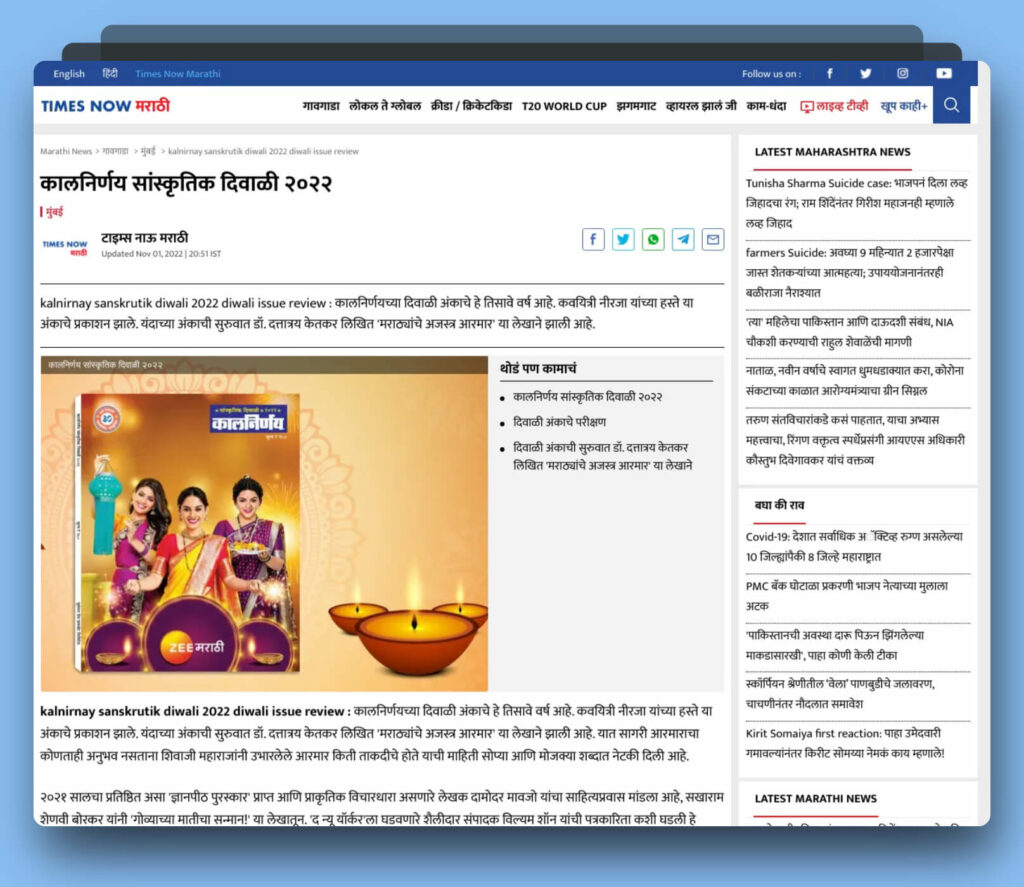Click the Times Now मराठी logo
1024x887 pixels.
click(105, 106)
